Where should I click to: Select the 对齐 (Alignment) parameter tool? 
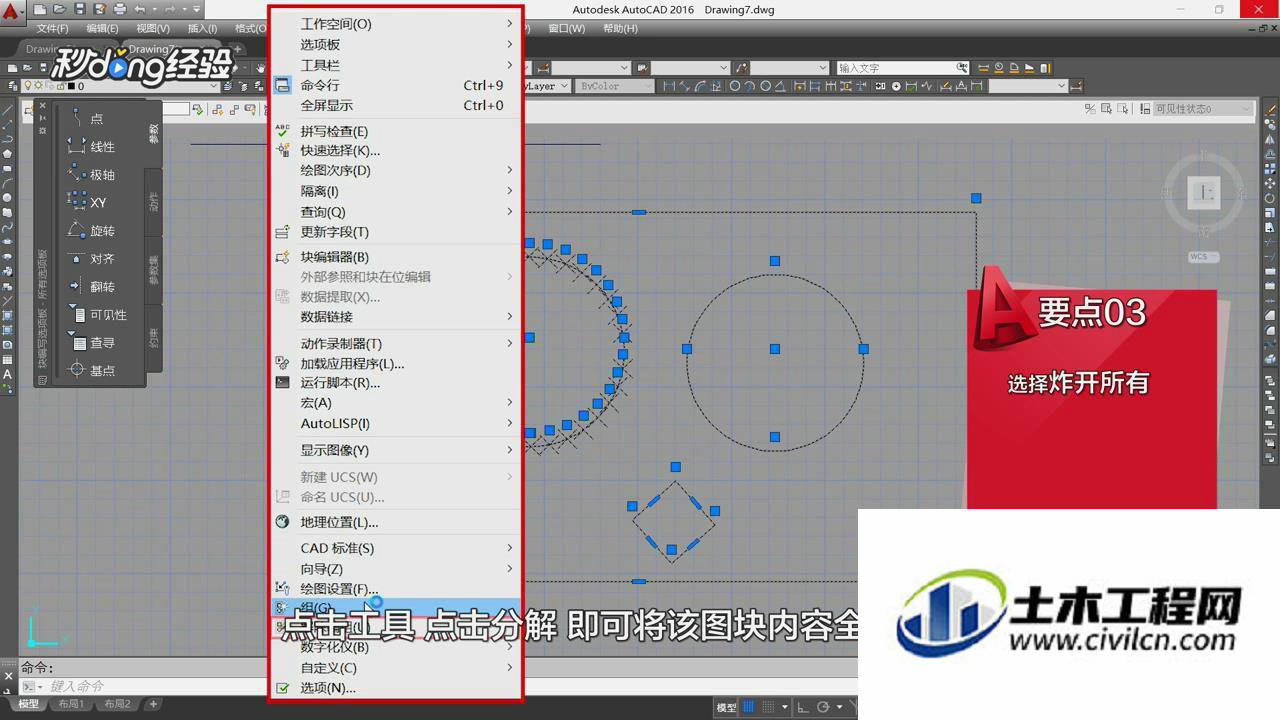click(90, 258)
